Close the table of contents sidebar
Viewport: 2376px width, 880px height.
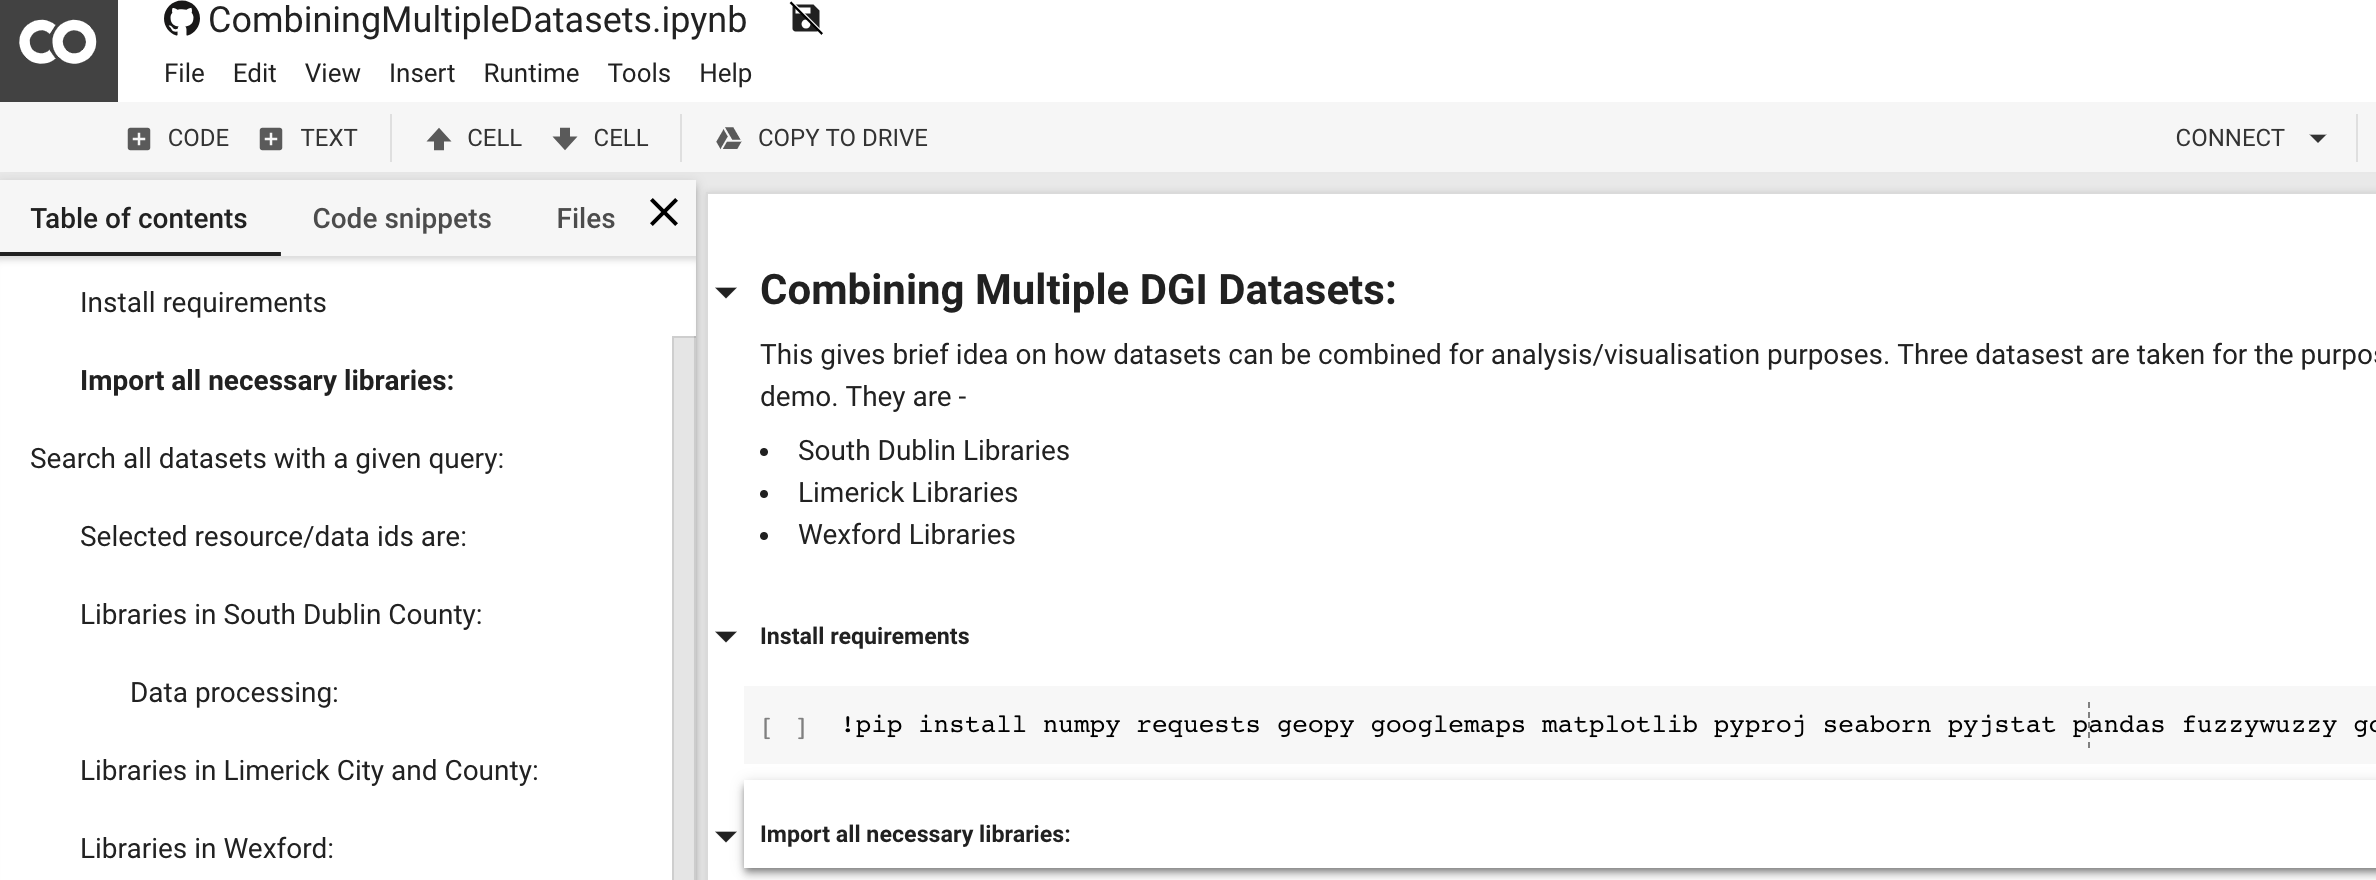coord(664,213)
